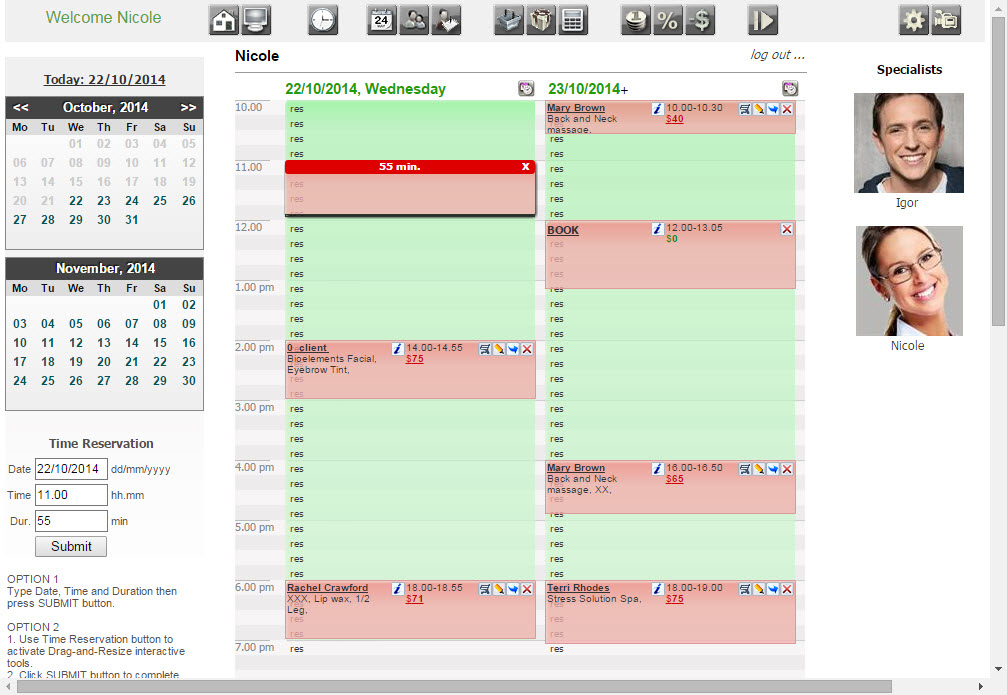
Task: Click the percent discount icon
Action: 667,20
